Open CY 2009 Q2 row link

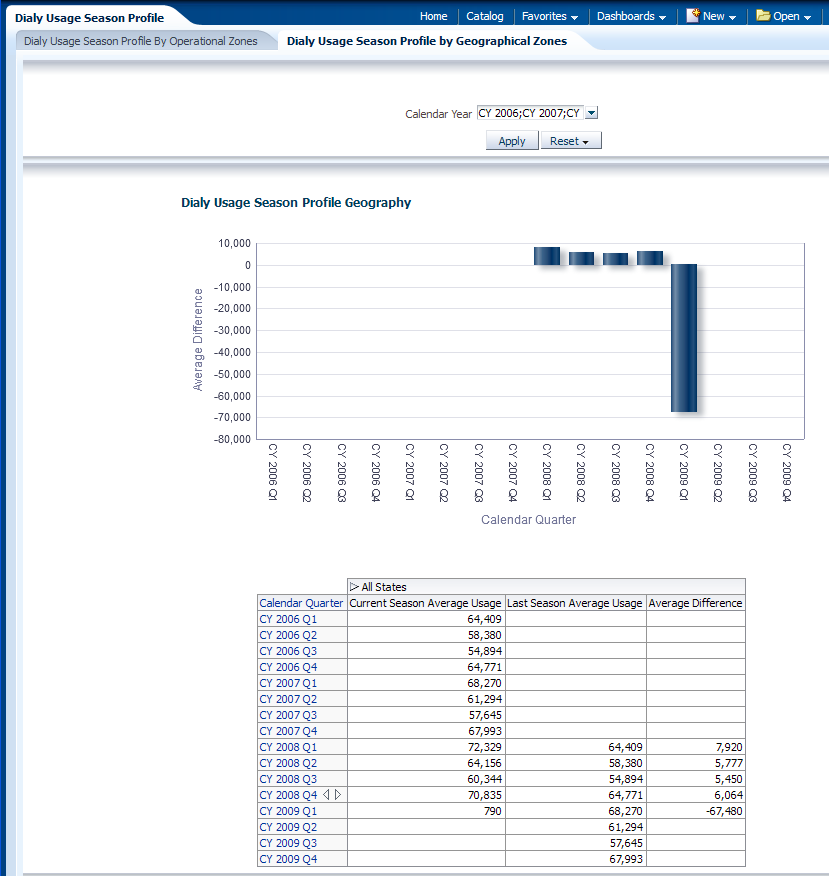tap(288, 827)
